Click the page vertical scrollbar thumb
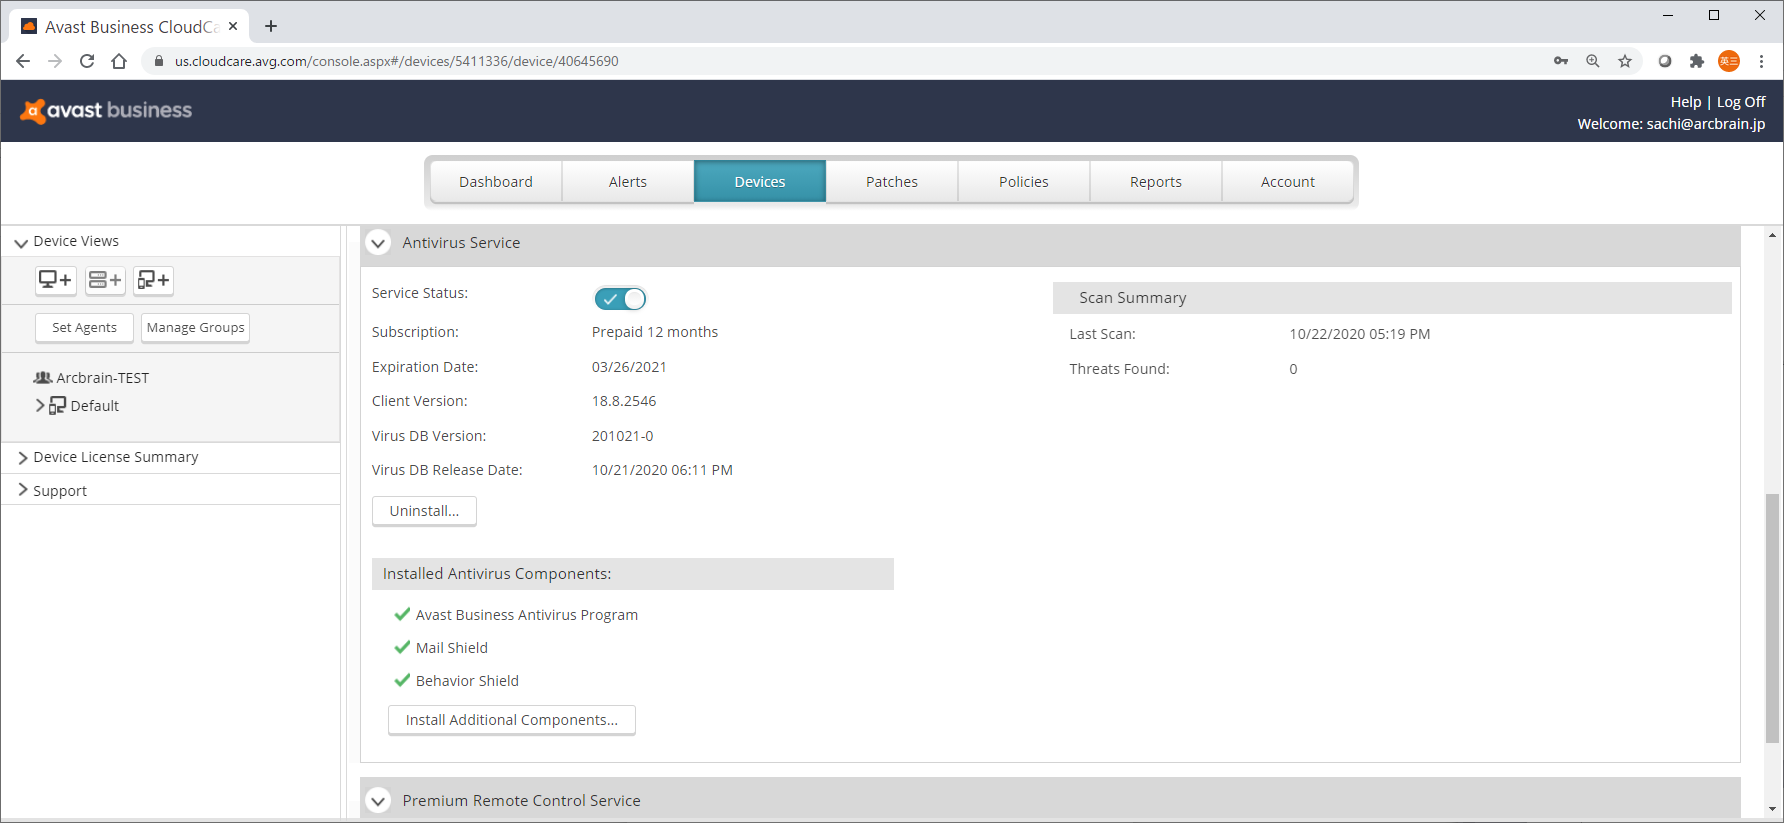This screenshot has height=823, width=1784. click(x=1772, y=618)
